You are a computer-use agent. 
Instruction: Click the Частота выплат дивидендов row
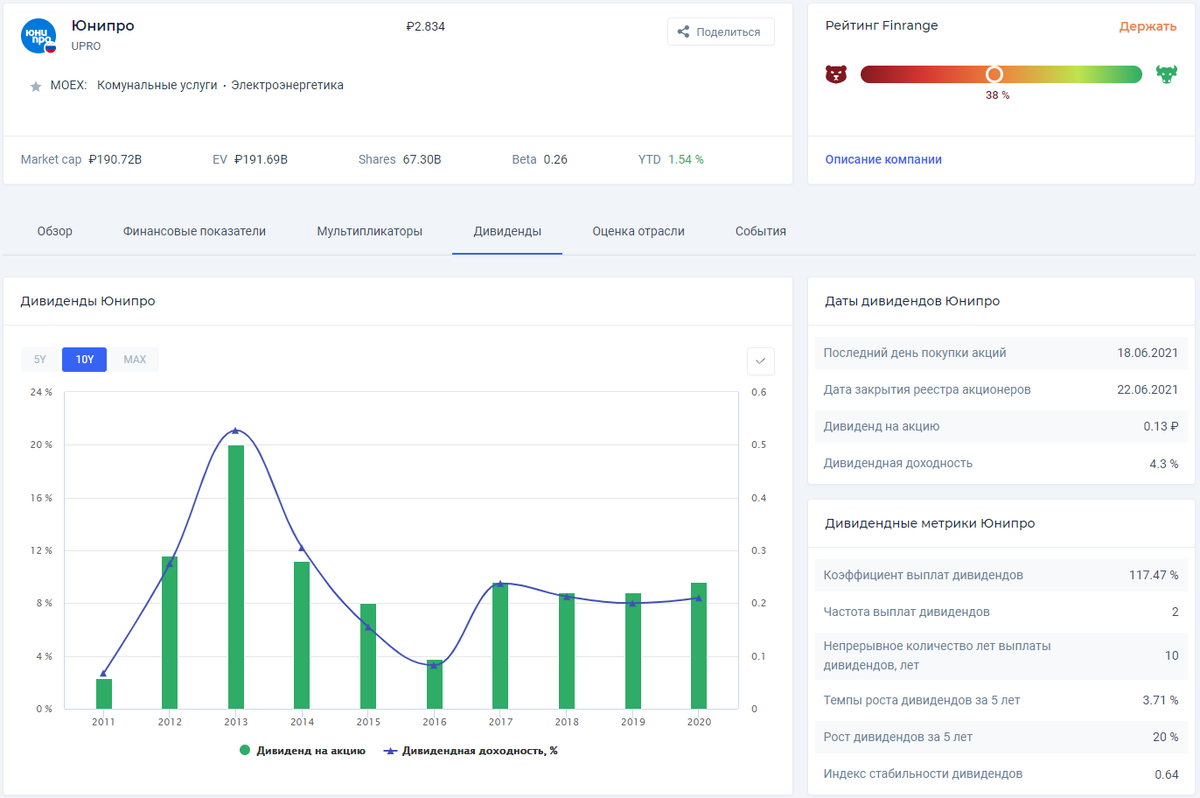[x=1001, y=612]
